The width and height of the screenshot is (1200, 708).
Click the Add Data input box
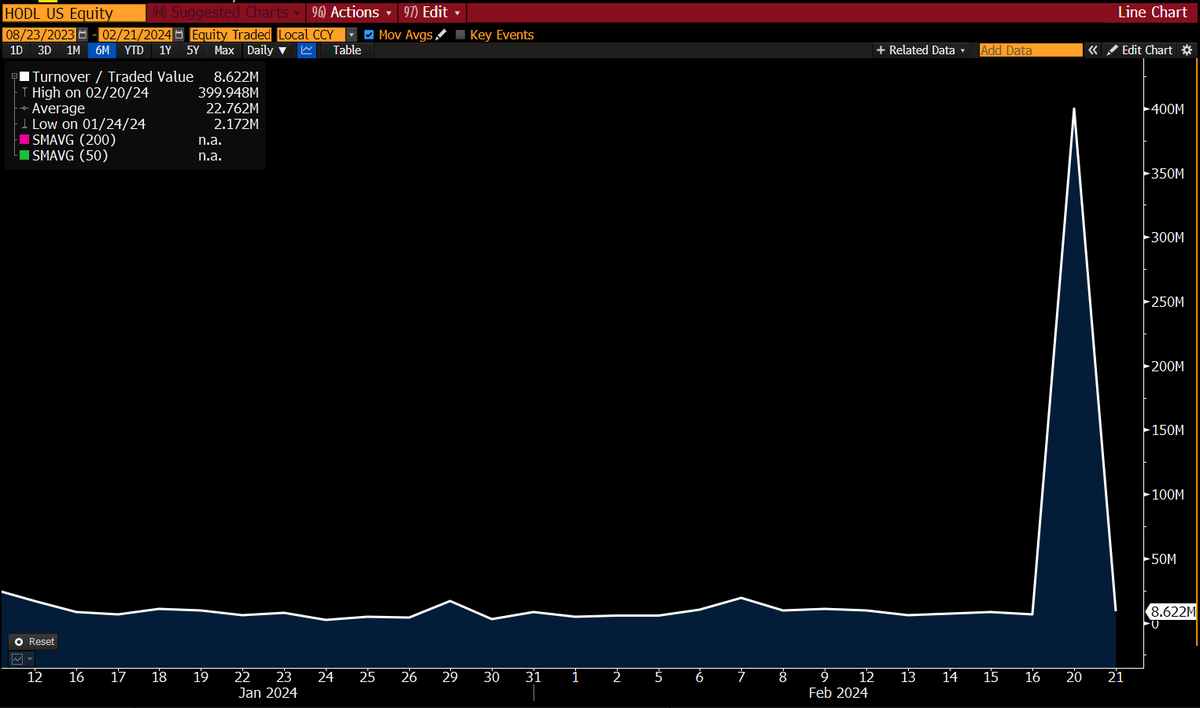[x=1030, y=50]
